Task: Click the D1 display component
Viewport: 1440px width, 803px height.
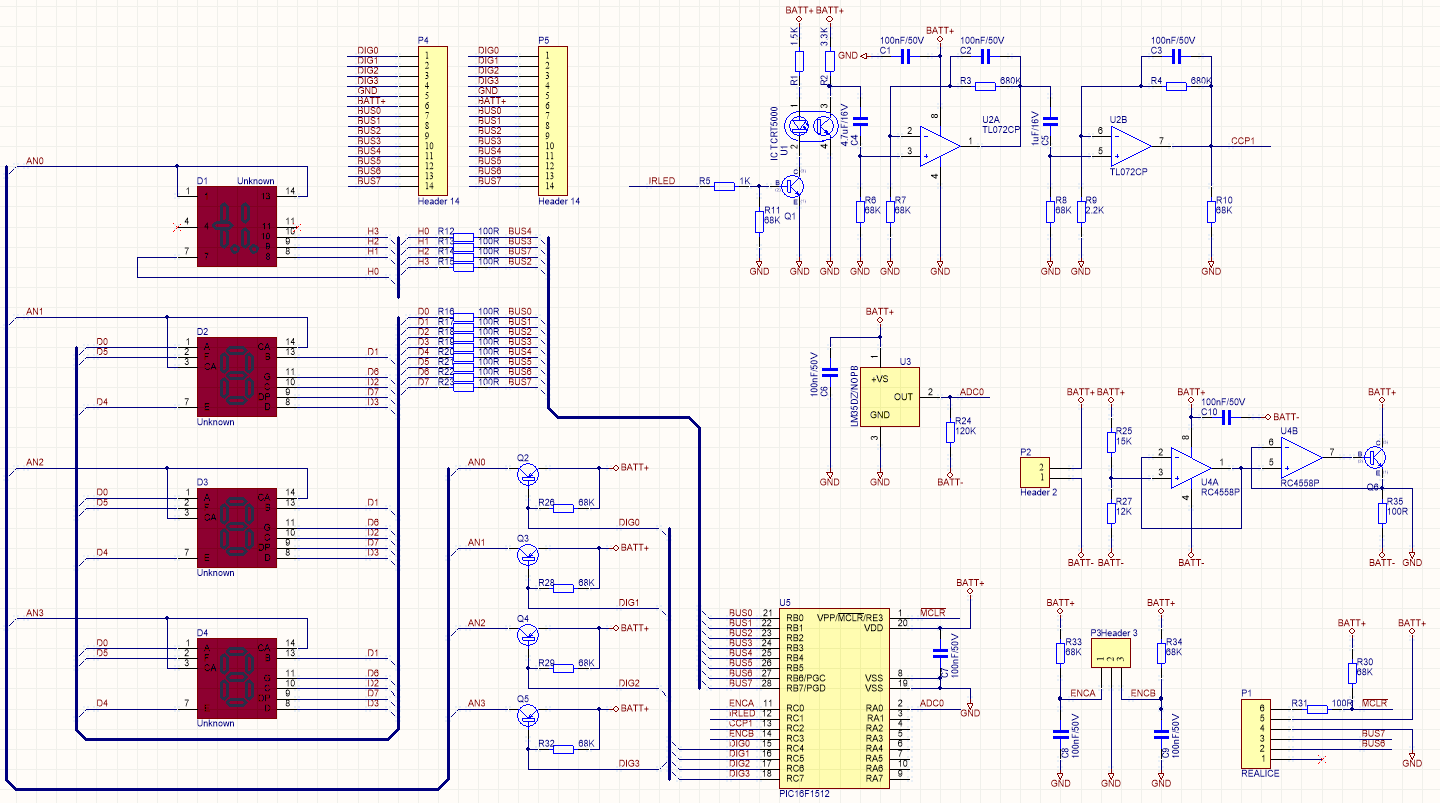Action: pyautogui.click(x=235, y=227)
